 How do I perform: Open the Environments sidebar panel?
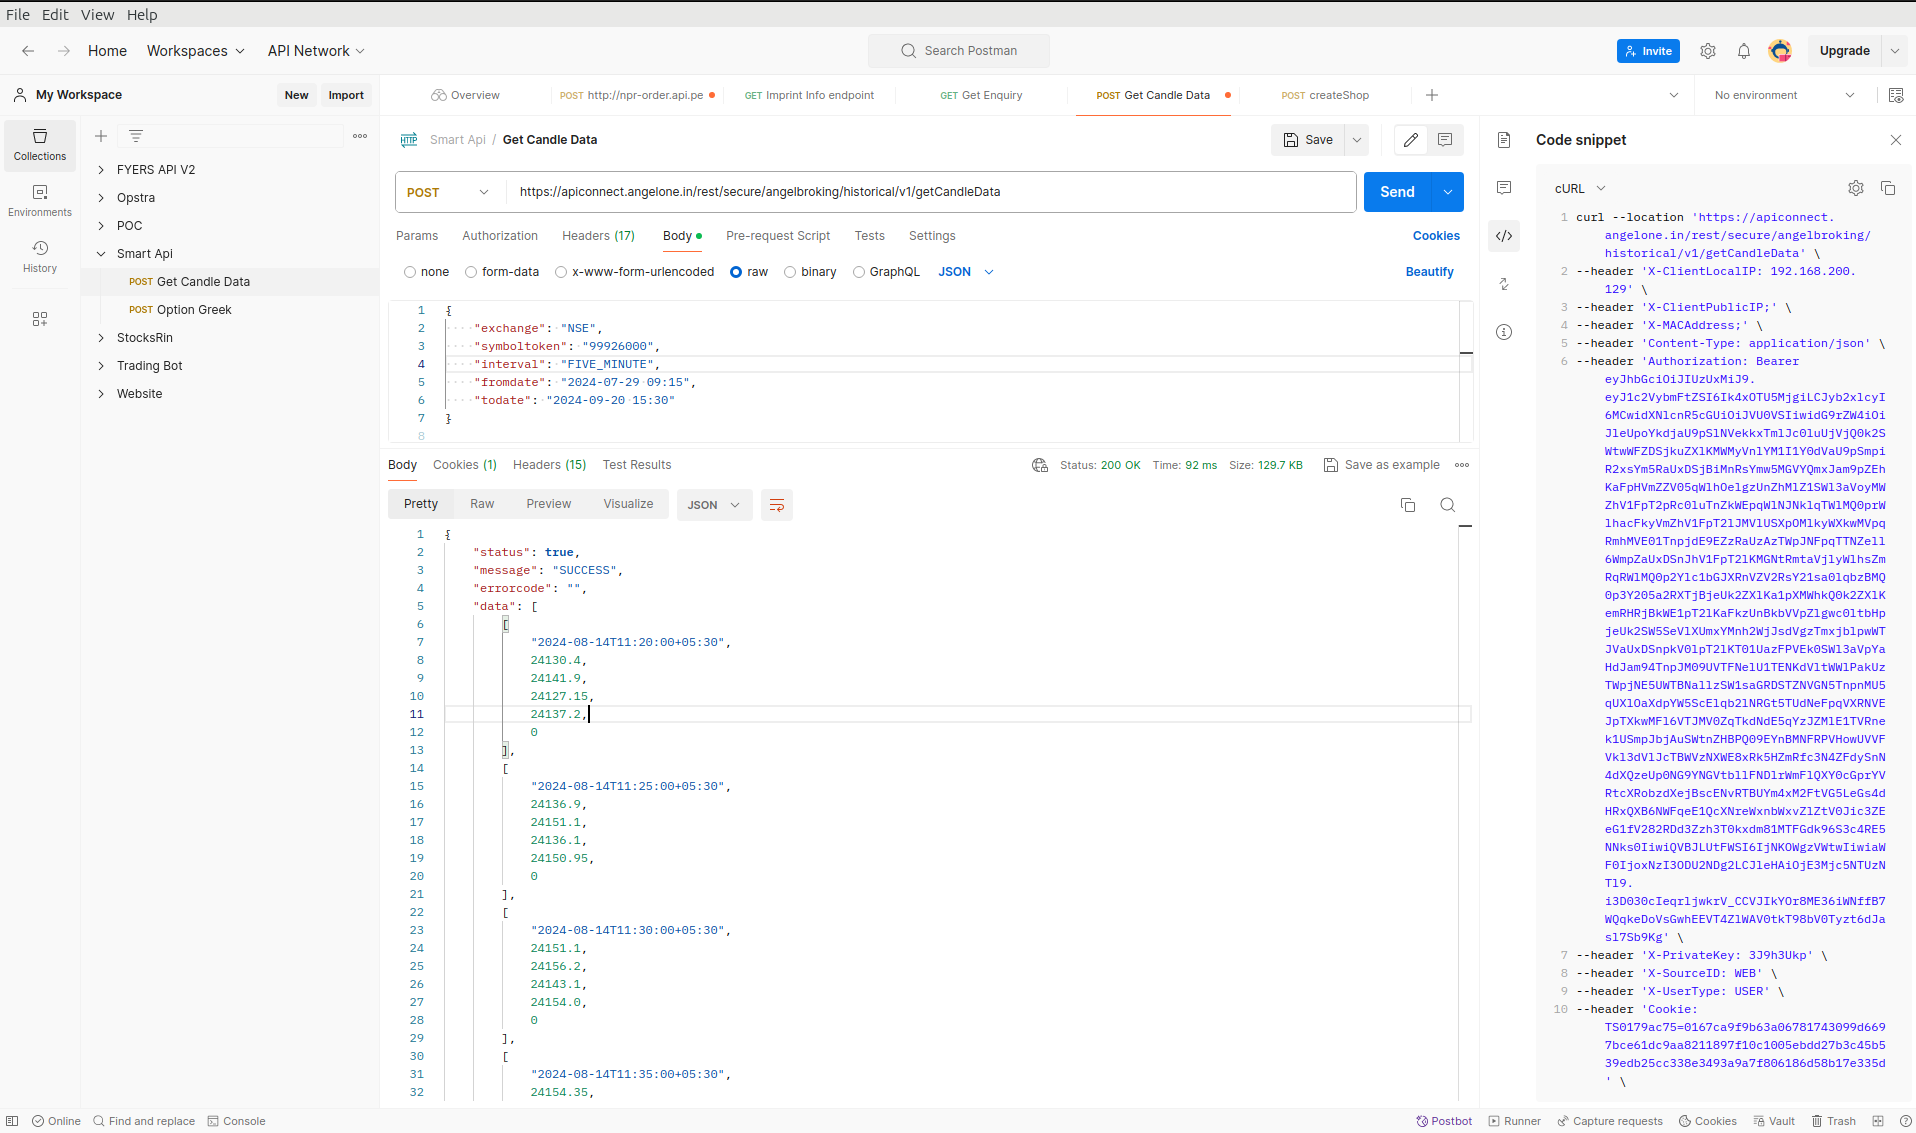pos(40,201)
